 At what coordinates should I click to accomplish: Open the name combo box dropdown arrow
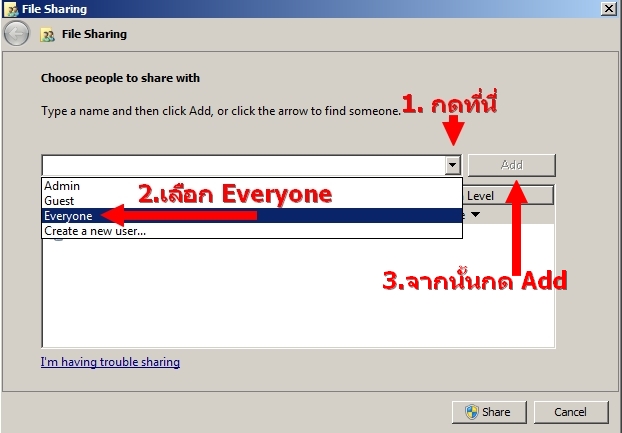point(452,165)
